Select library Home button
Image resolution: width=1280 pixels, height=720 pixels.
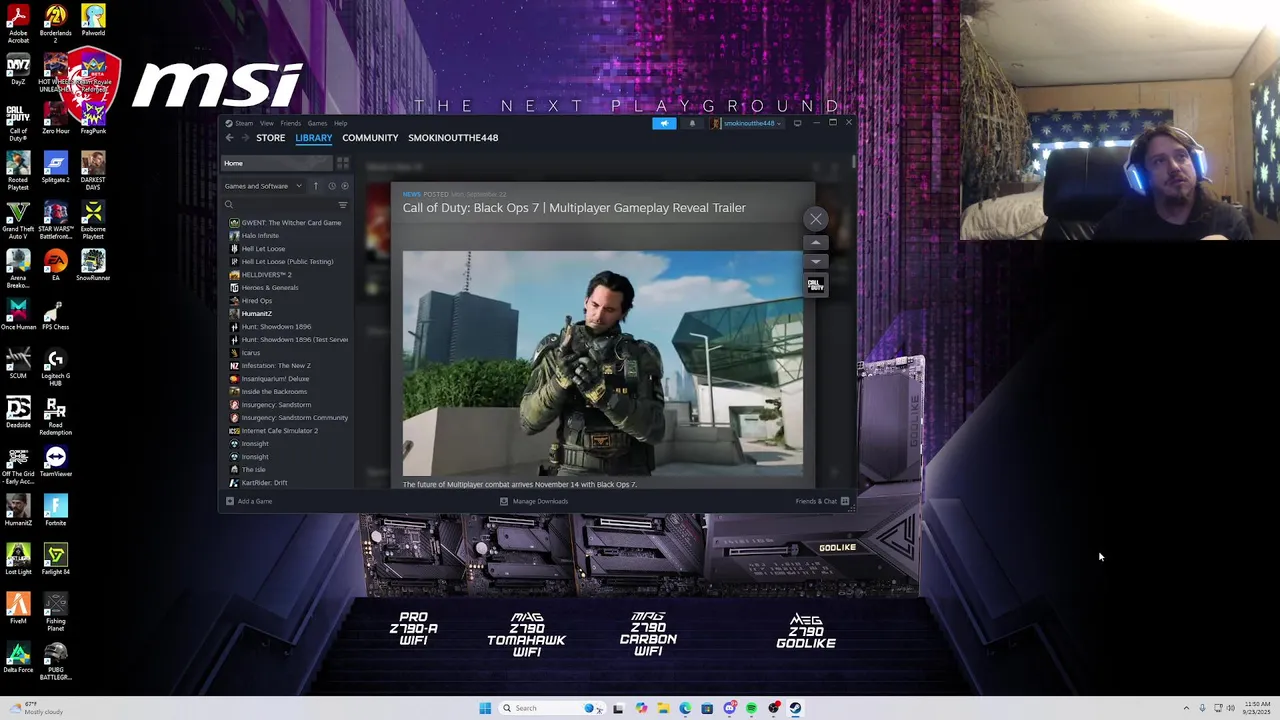click(x=276, y=163)
